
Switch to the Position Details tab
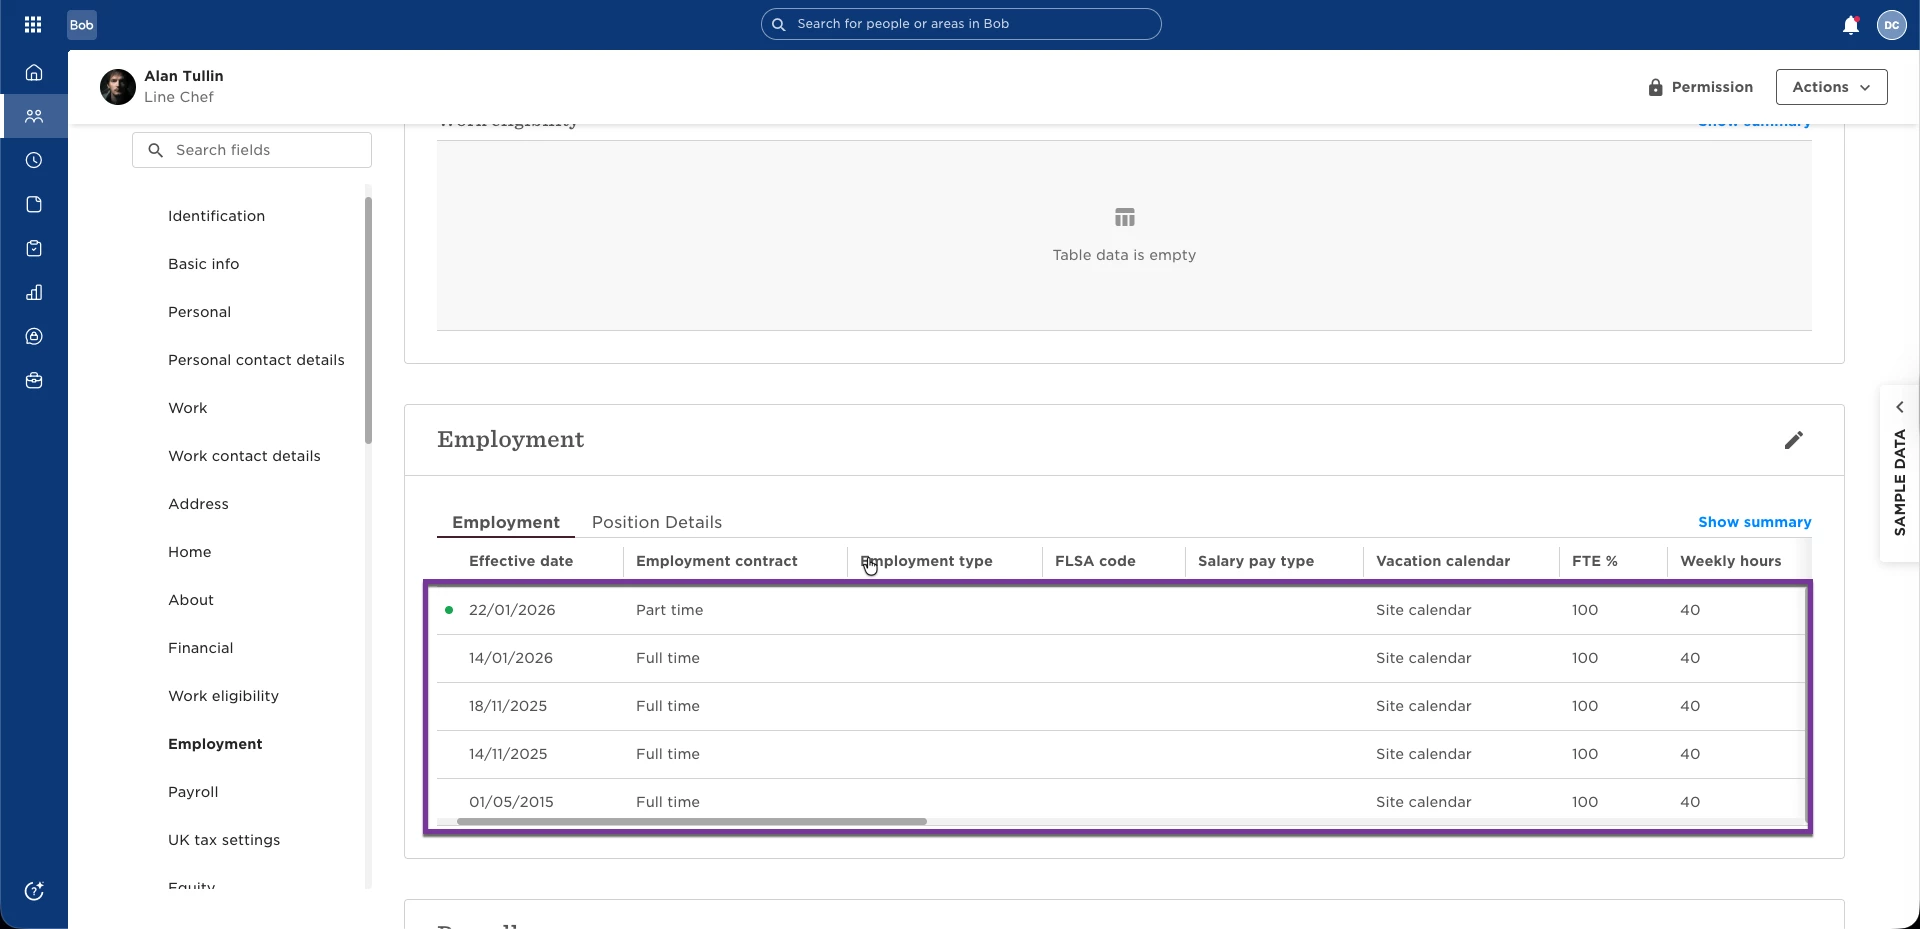coord(657,522)
